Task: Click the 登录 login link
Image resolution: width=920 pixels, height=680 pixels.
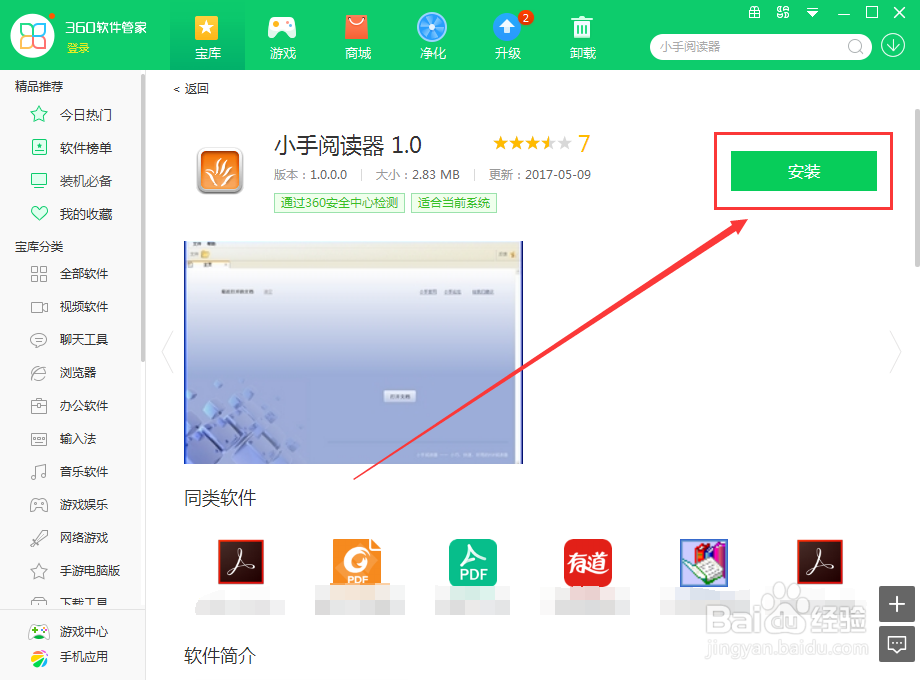Action: pos(78,48)
